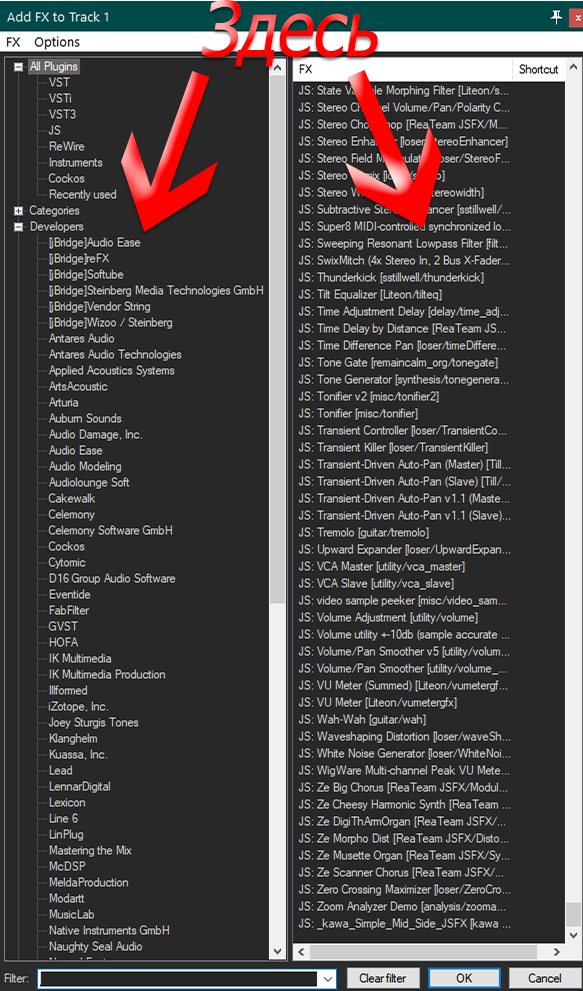Select JS: Zoom Analyzer Demo effect
The height and width of the screenshot is (991, 583).
click(x=402, y=907)
